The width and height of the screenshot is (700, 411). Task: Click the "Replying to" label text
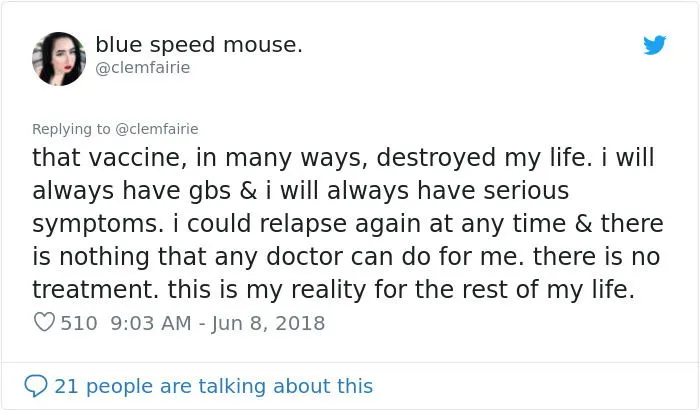(x=71, y=128)
